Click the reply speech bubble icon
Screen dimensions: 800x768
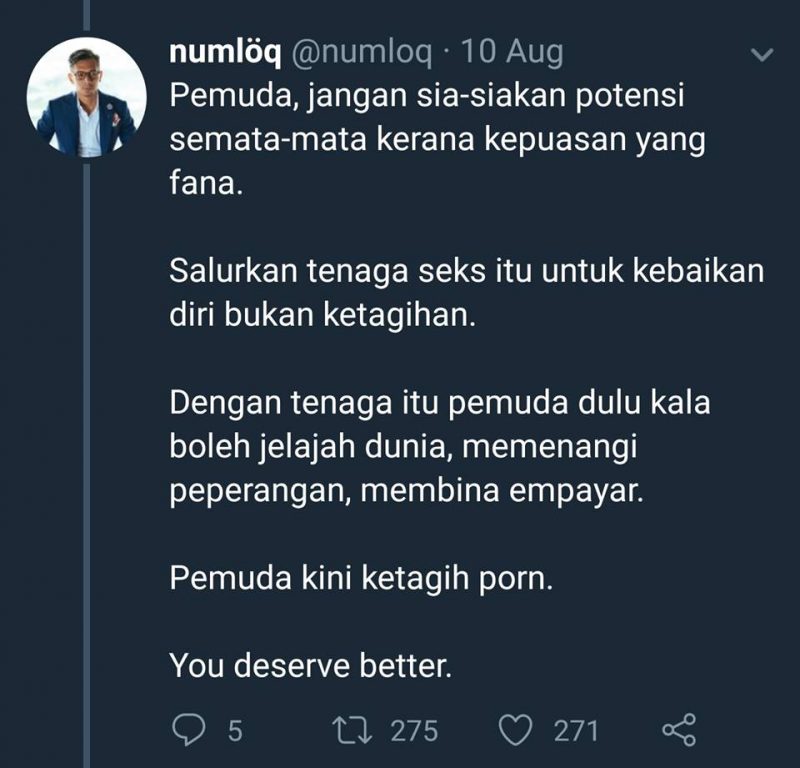189,730
